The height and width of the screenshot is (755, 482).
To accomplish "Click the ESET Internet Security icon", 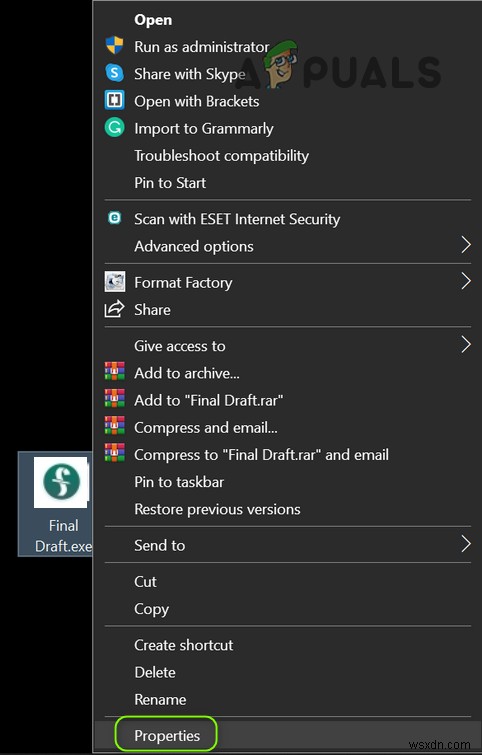I will click(x=115, y=218).
